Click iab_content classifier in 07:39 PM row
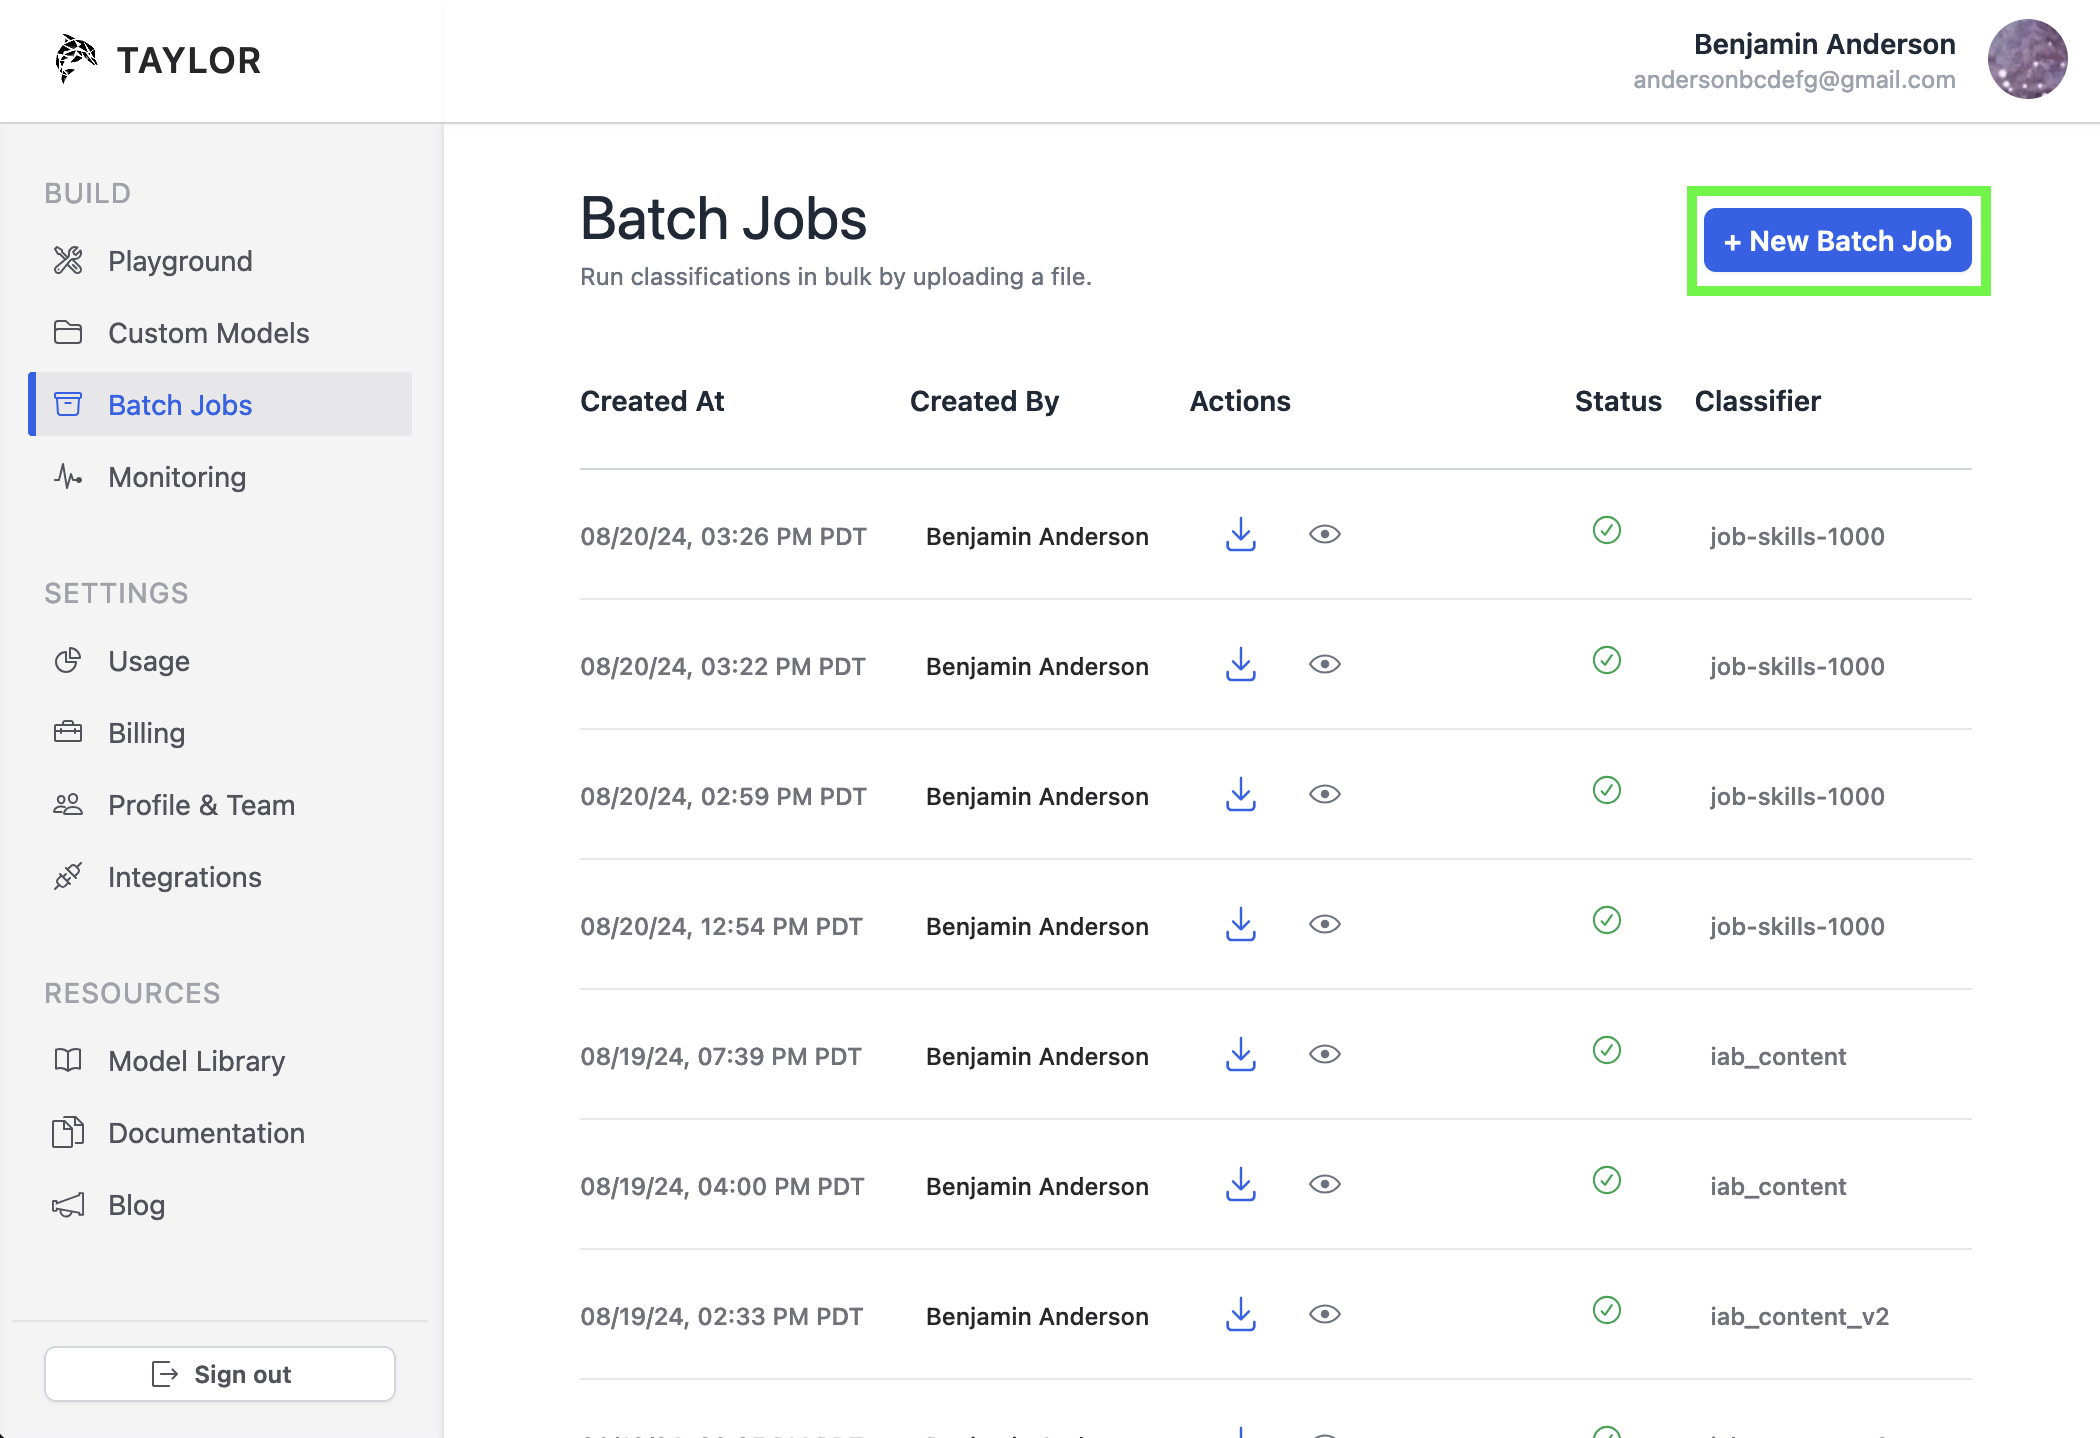This screenshot has width=2100, height=1438. pyautogui.click(x=1778, y=1056)
